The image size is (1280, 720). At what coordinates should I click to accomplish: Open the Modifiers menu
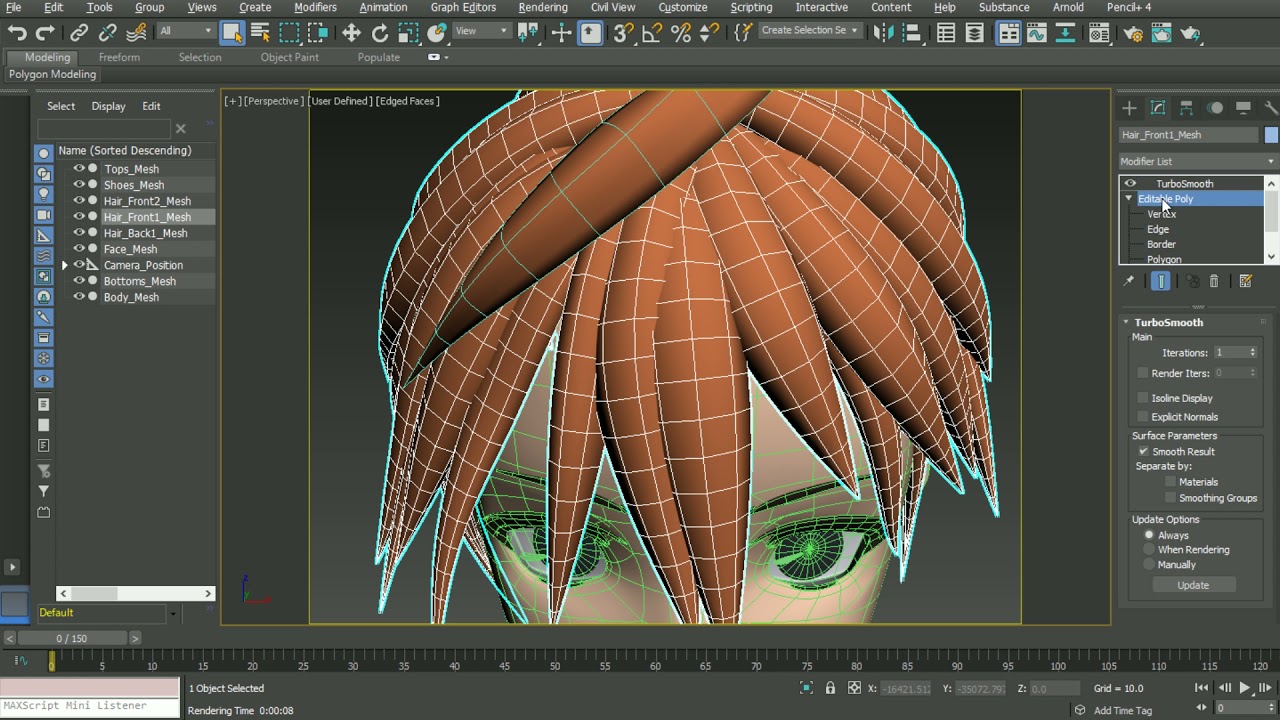pyautogui.click(x=315, y=7)
